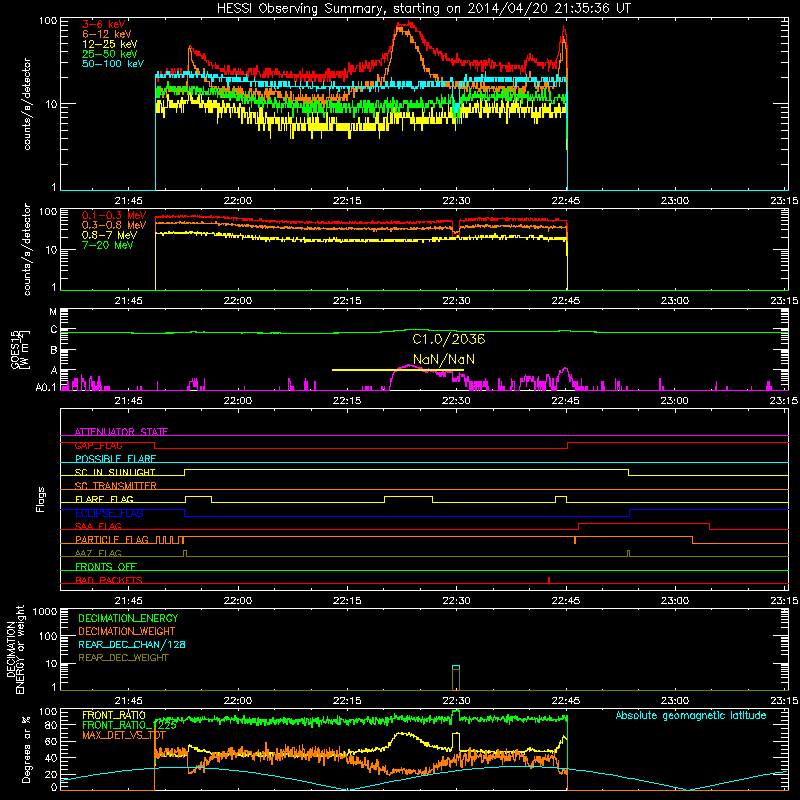Click the POSSIBLE_FLARE flag label
800x800 pixels.
click(115, 459)
